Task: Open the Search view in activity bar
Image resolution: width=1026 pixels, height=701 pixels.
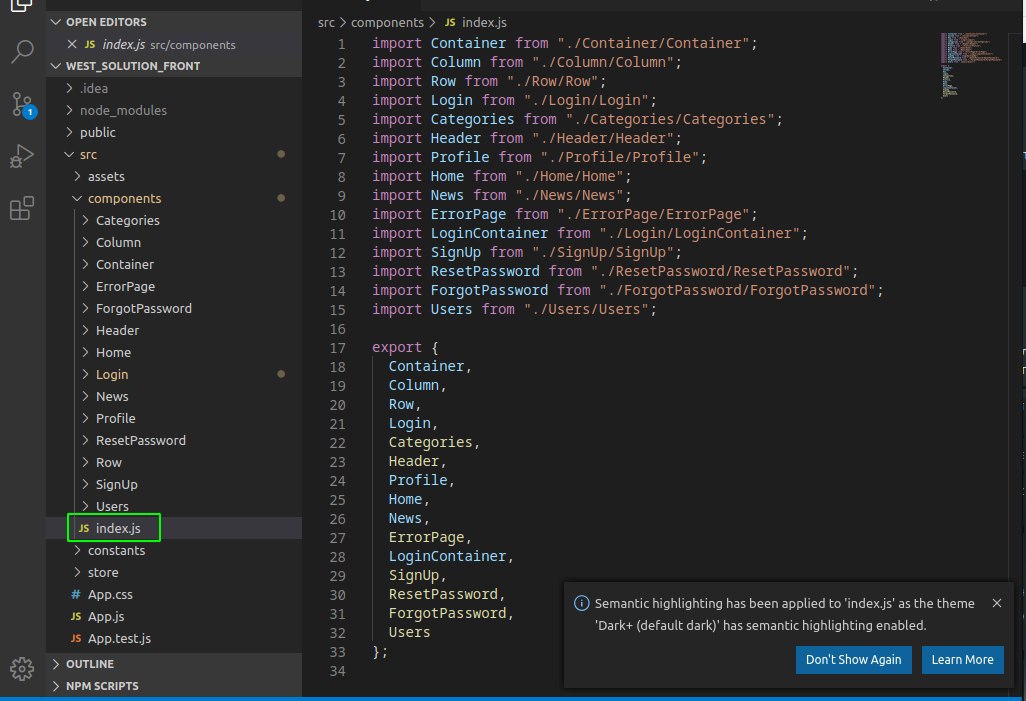Action: pos(22,51)
